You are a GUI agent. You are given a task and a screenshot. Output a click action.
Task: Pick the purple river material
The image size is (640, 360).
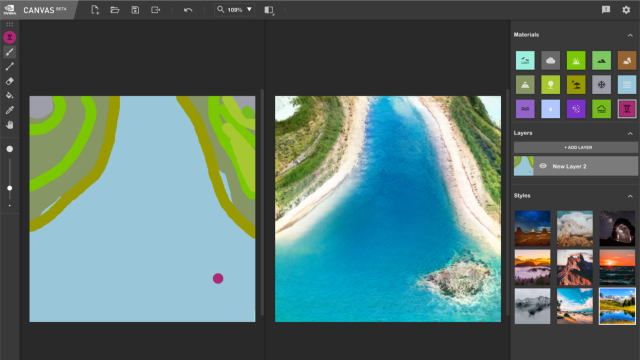(x=525, y=109)
